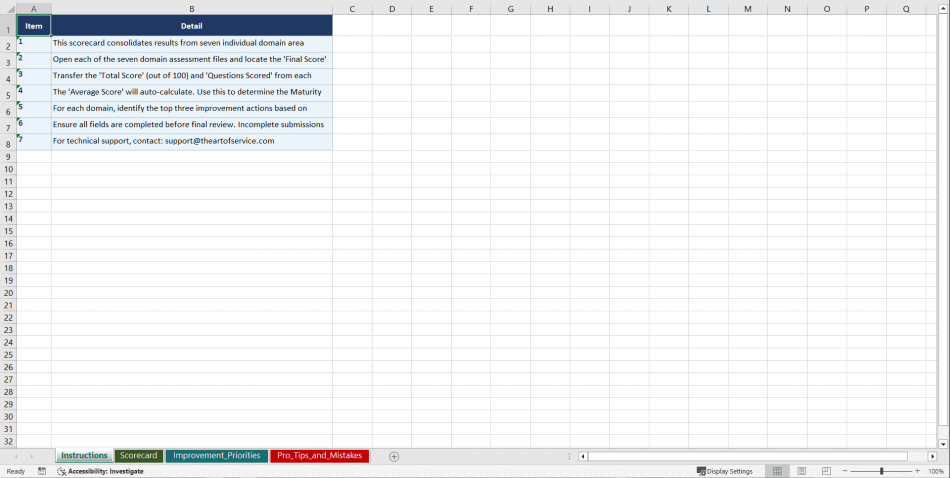Select column B header
Viewport: 950px width, 478px height.
(192, 9)
